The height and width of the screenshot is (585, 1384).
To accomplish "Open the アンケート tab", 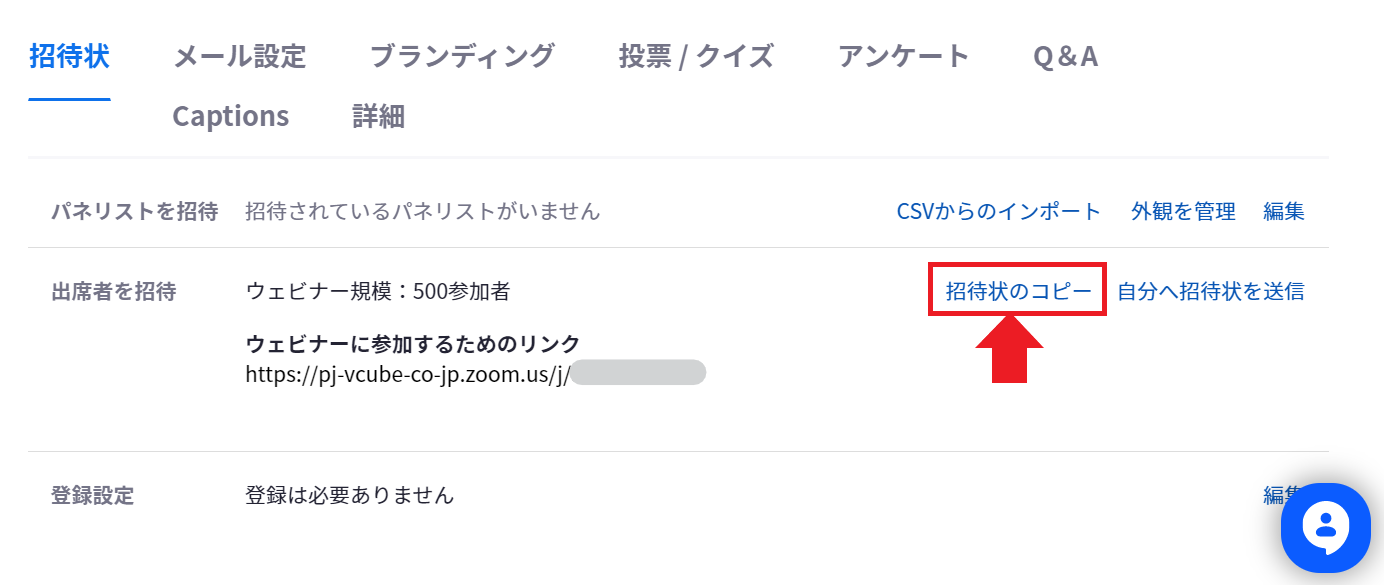I will (x=903, y=56).
